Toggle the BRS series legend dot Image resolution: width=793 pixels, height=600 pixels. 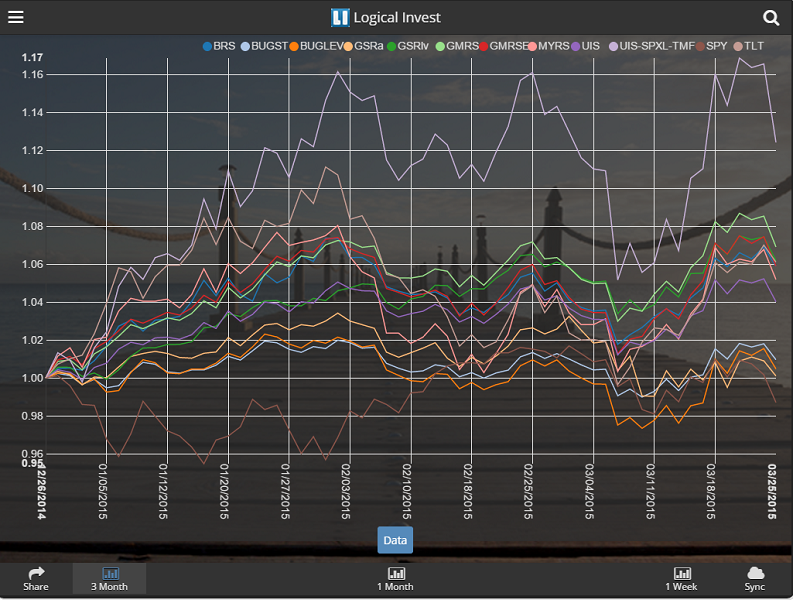(207, 47)
